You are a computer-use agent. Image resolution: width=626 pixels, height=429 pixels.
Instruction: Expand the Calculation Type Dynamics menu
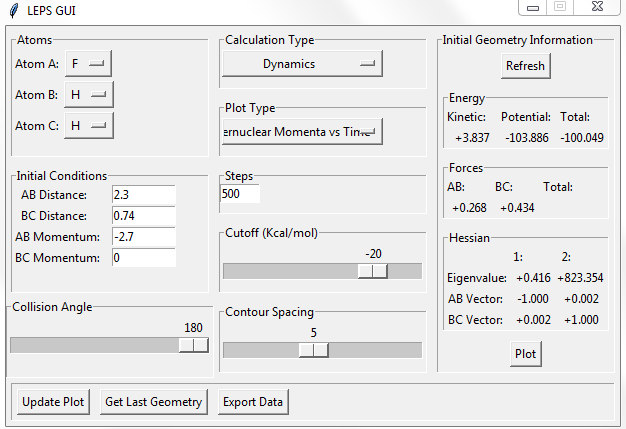(302, 64)
